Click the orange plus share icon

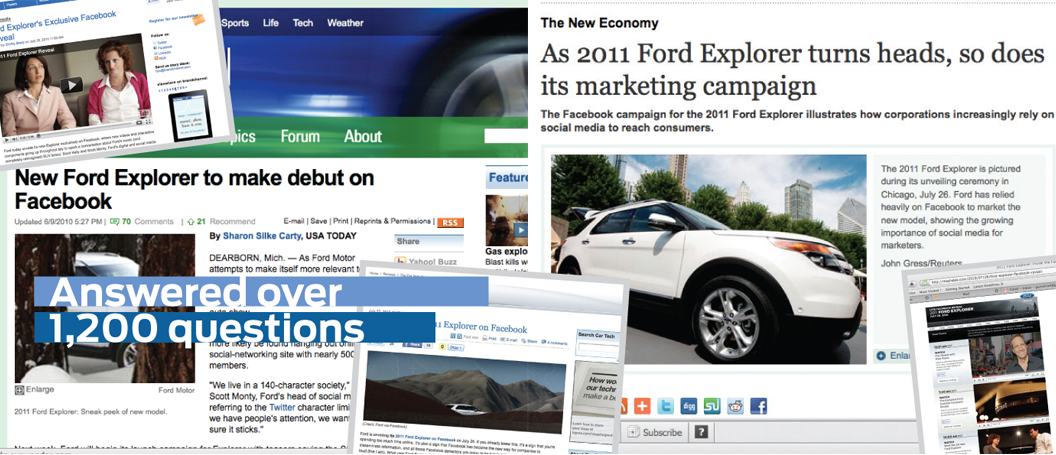642,406
